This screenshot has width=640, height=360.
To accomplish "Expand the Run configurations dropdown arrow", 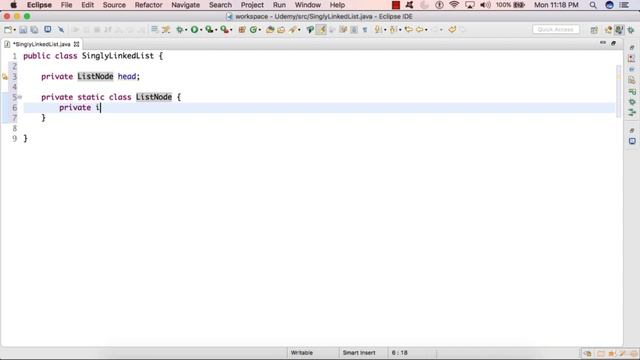I will (201, 30).
